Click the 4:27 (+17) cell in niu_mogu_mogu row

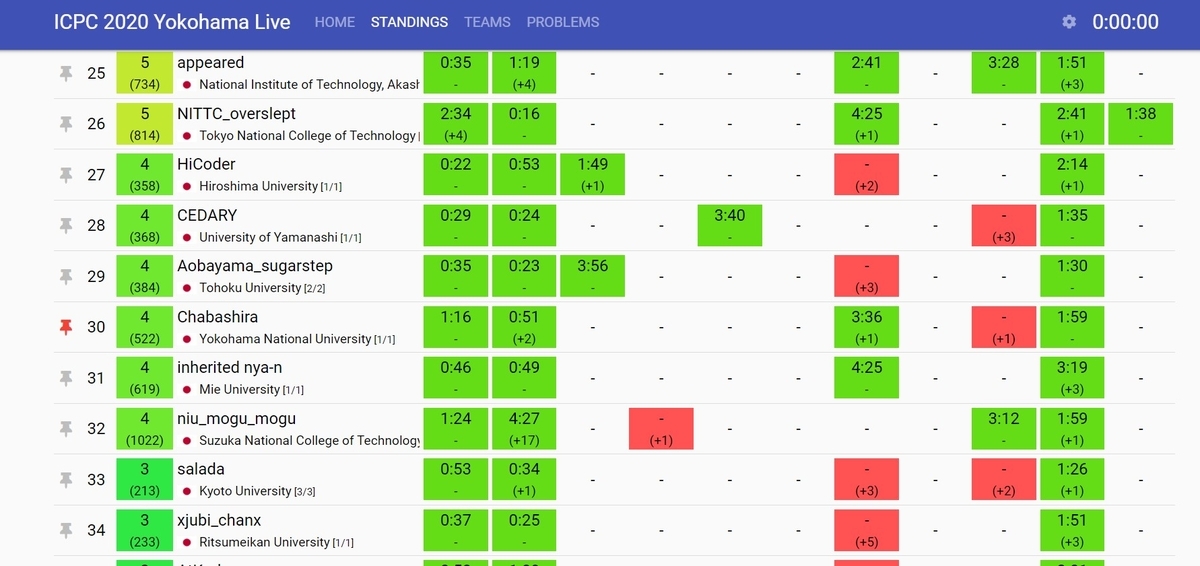(x=524, y=430)
